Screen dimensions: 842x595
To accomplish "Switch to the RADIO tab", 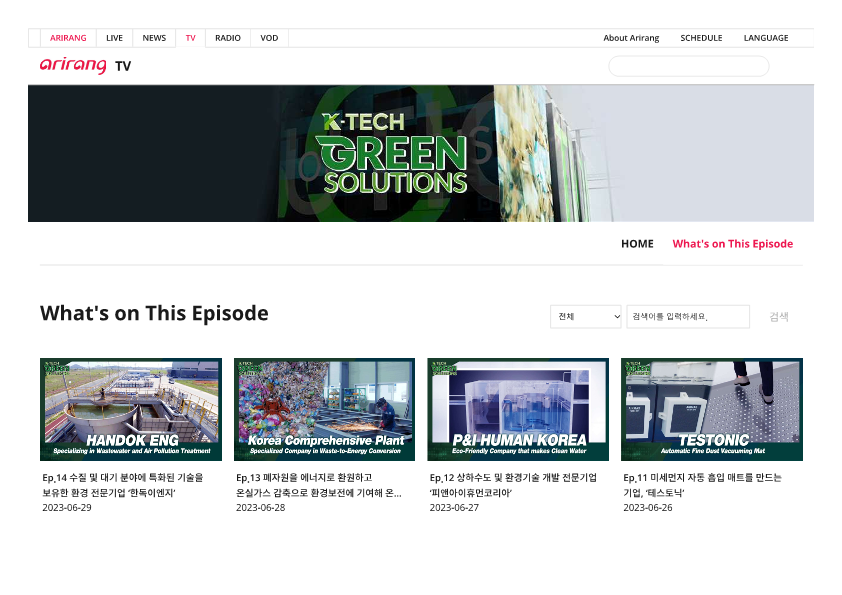I will pyautogui.click(x=228, y=38).
